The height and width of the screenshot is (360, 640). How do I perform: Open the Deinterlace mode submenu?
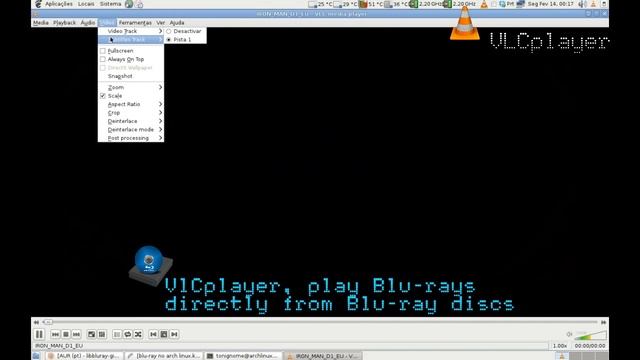[x=131, y=129]
